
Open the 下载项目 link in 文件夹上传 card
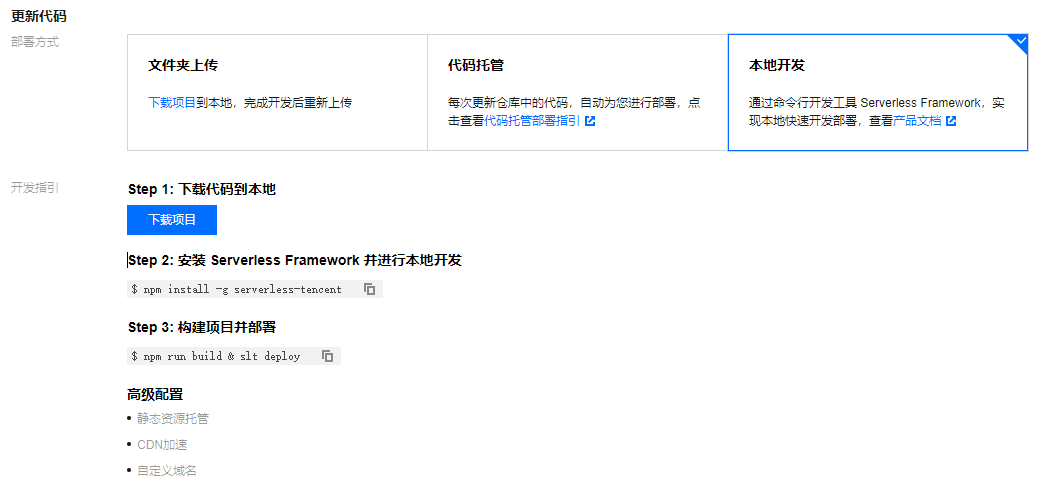(x=172, y=102)
